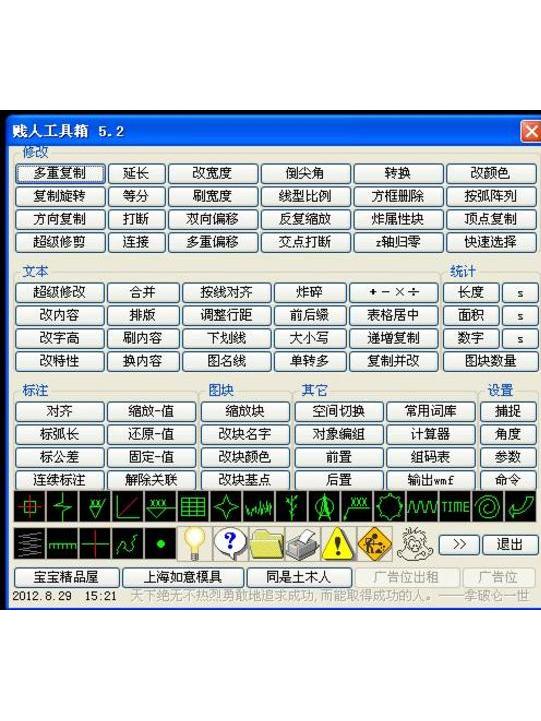Click the yellow warning triangle icon
The image size is (541, 721).
338,544
